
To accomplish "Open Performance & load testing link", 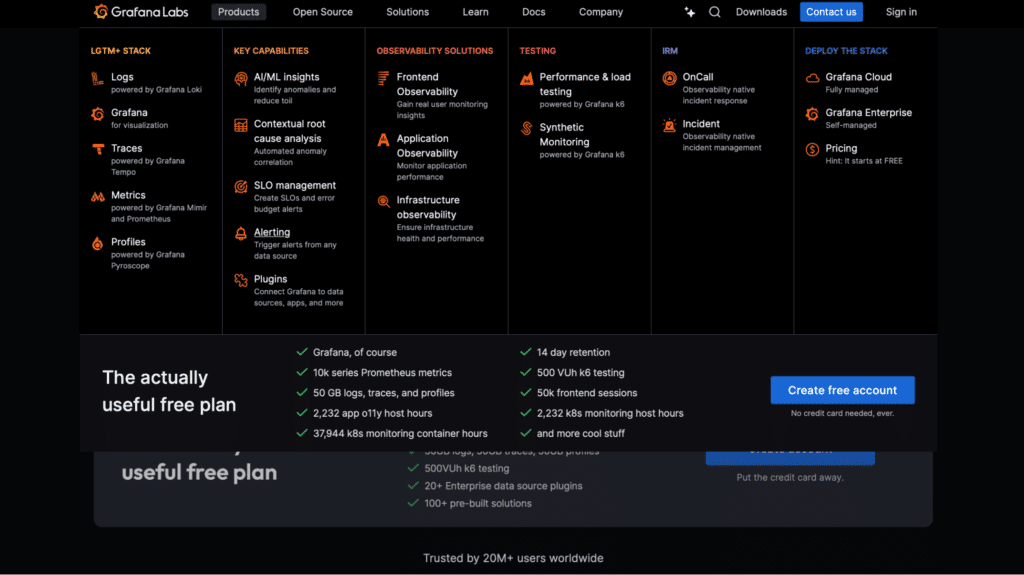I will (584, 84).
